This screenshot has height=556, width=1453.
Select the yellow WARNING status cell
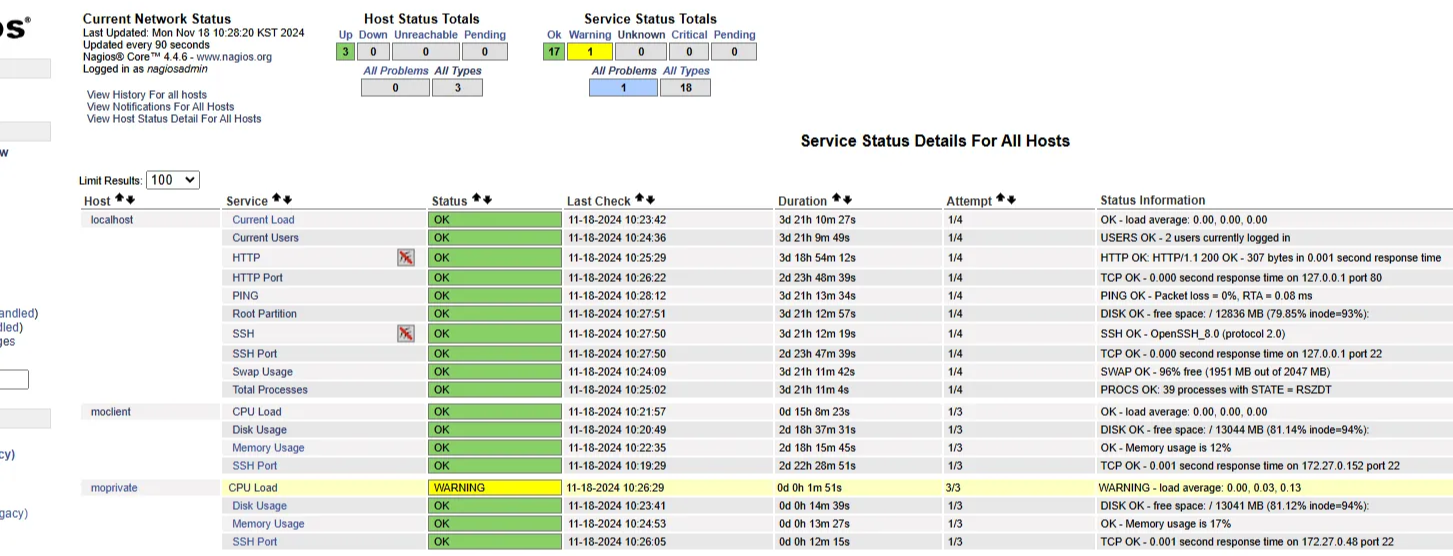pos(494,488)
